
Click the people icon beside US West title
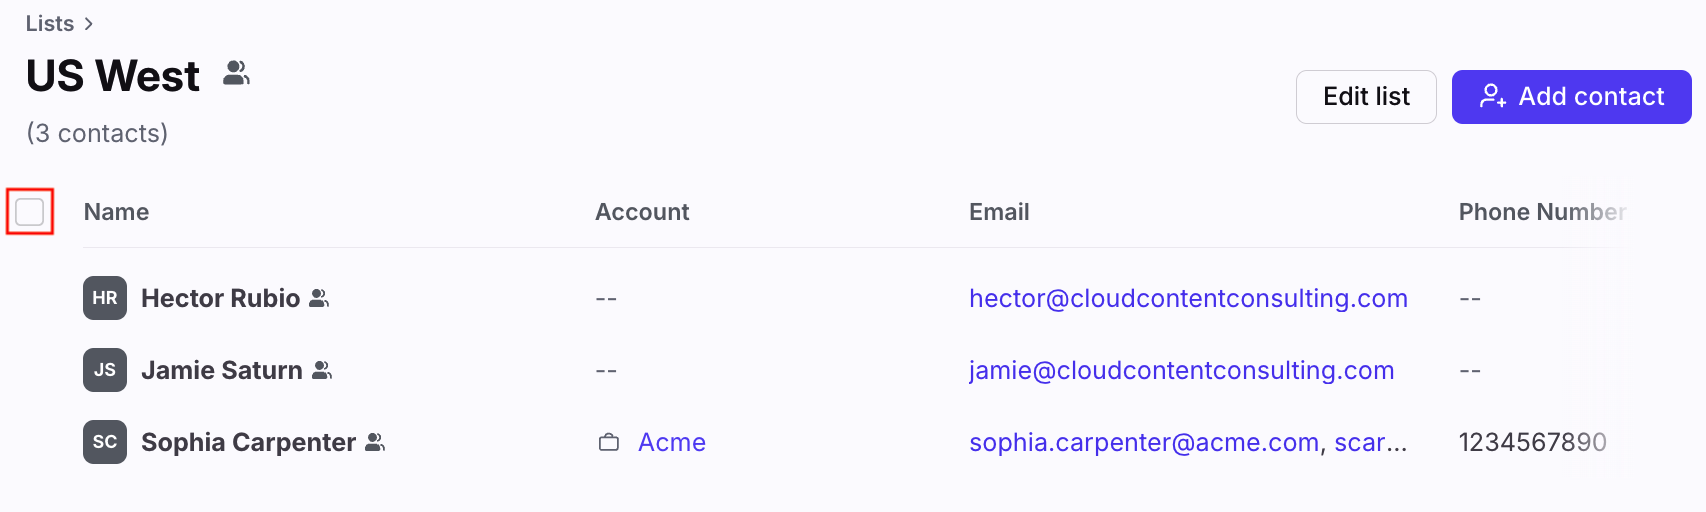(236, 73)
